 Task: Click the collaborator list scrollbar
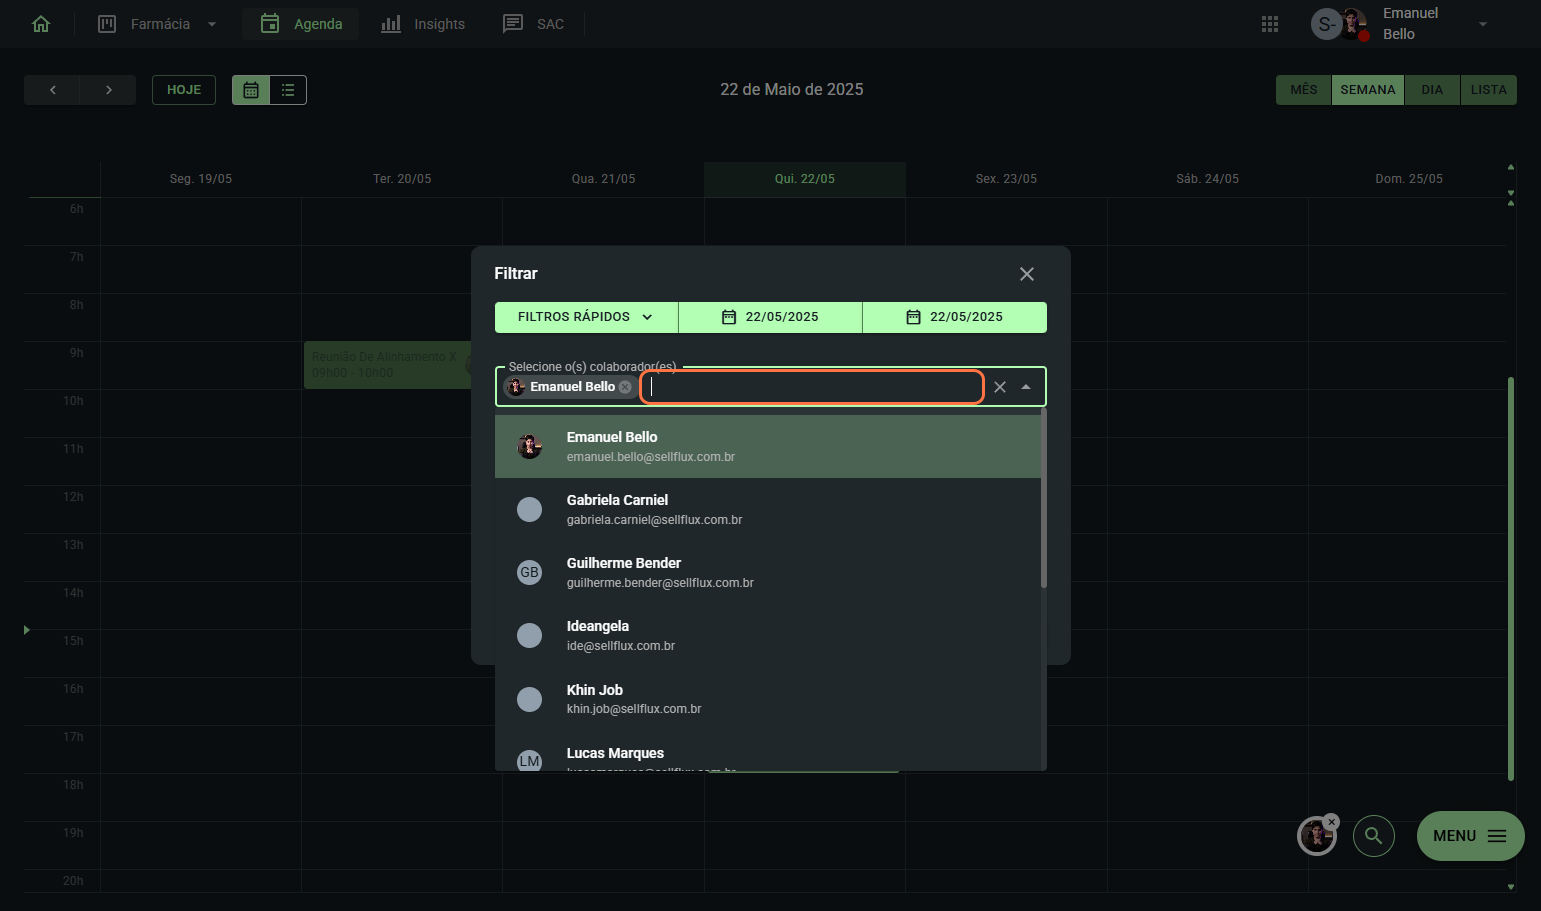tap(1043, 500)
